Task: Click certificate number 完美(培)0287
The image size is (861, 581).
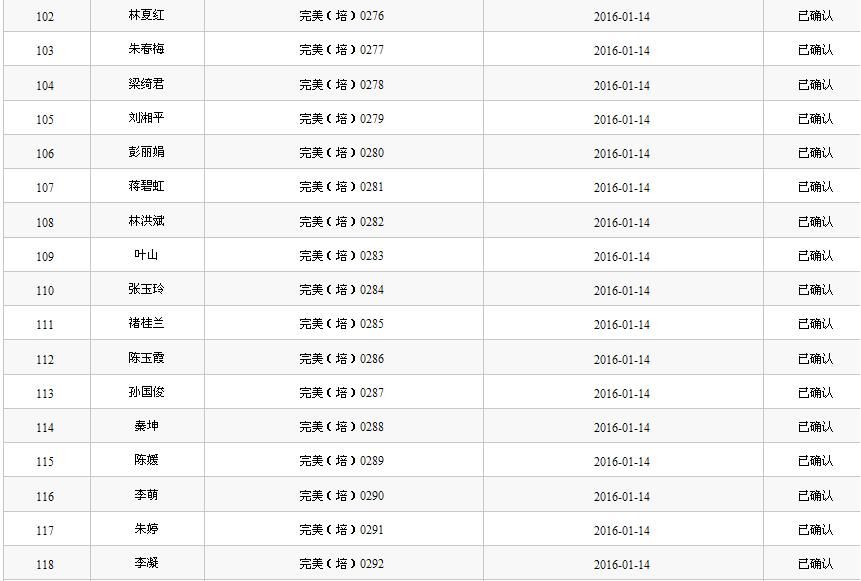Action: [x=341, y=393]
